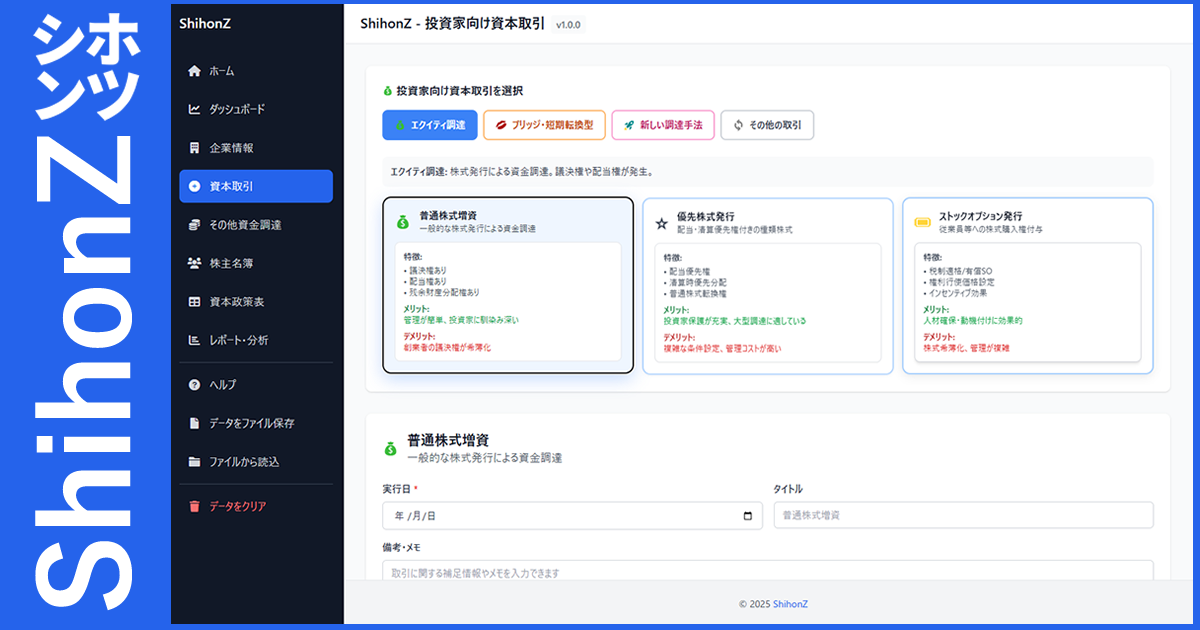The width and height of the screenshot is (1200, 630).
Task: Click the Help question mark icon
Action: pyautogui.click(x=194, y=385)
